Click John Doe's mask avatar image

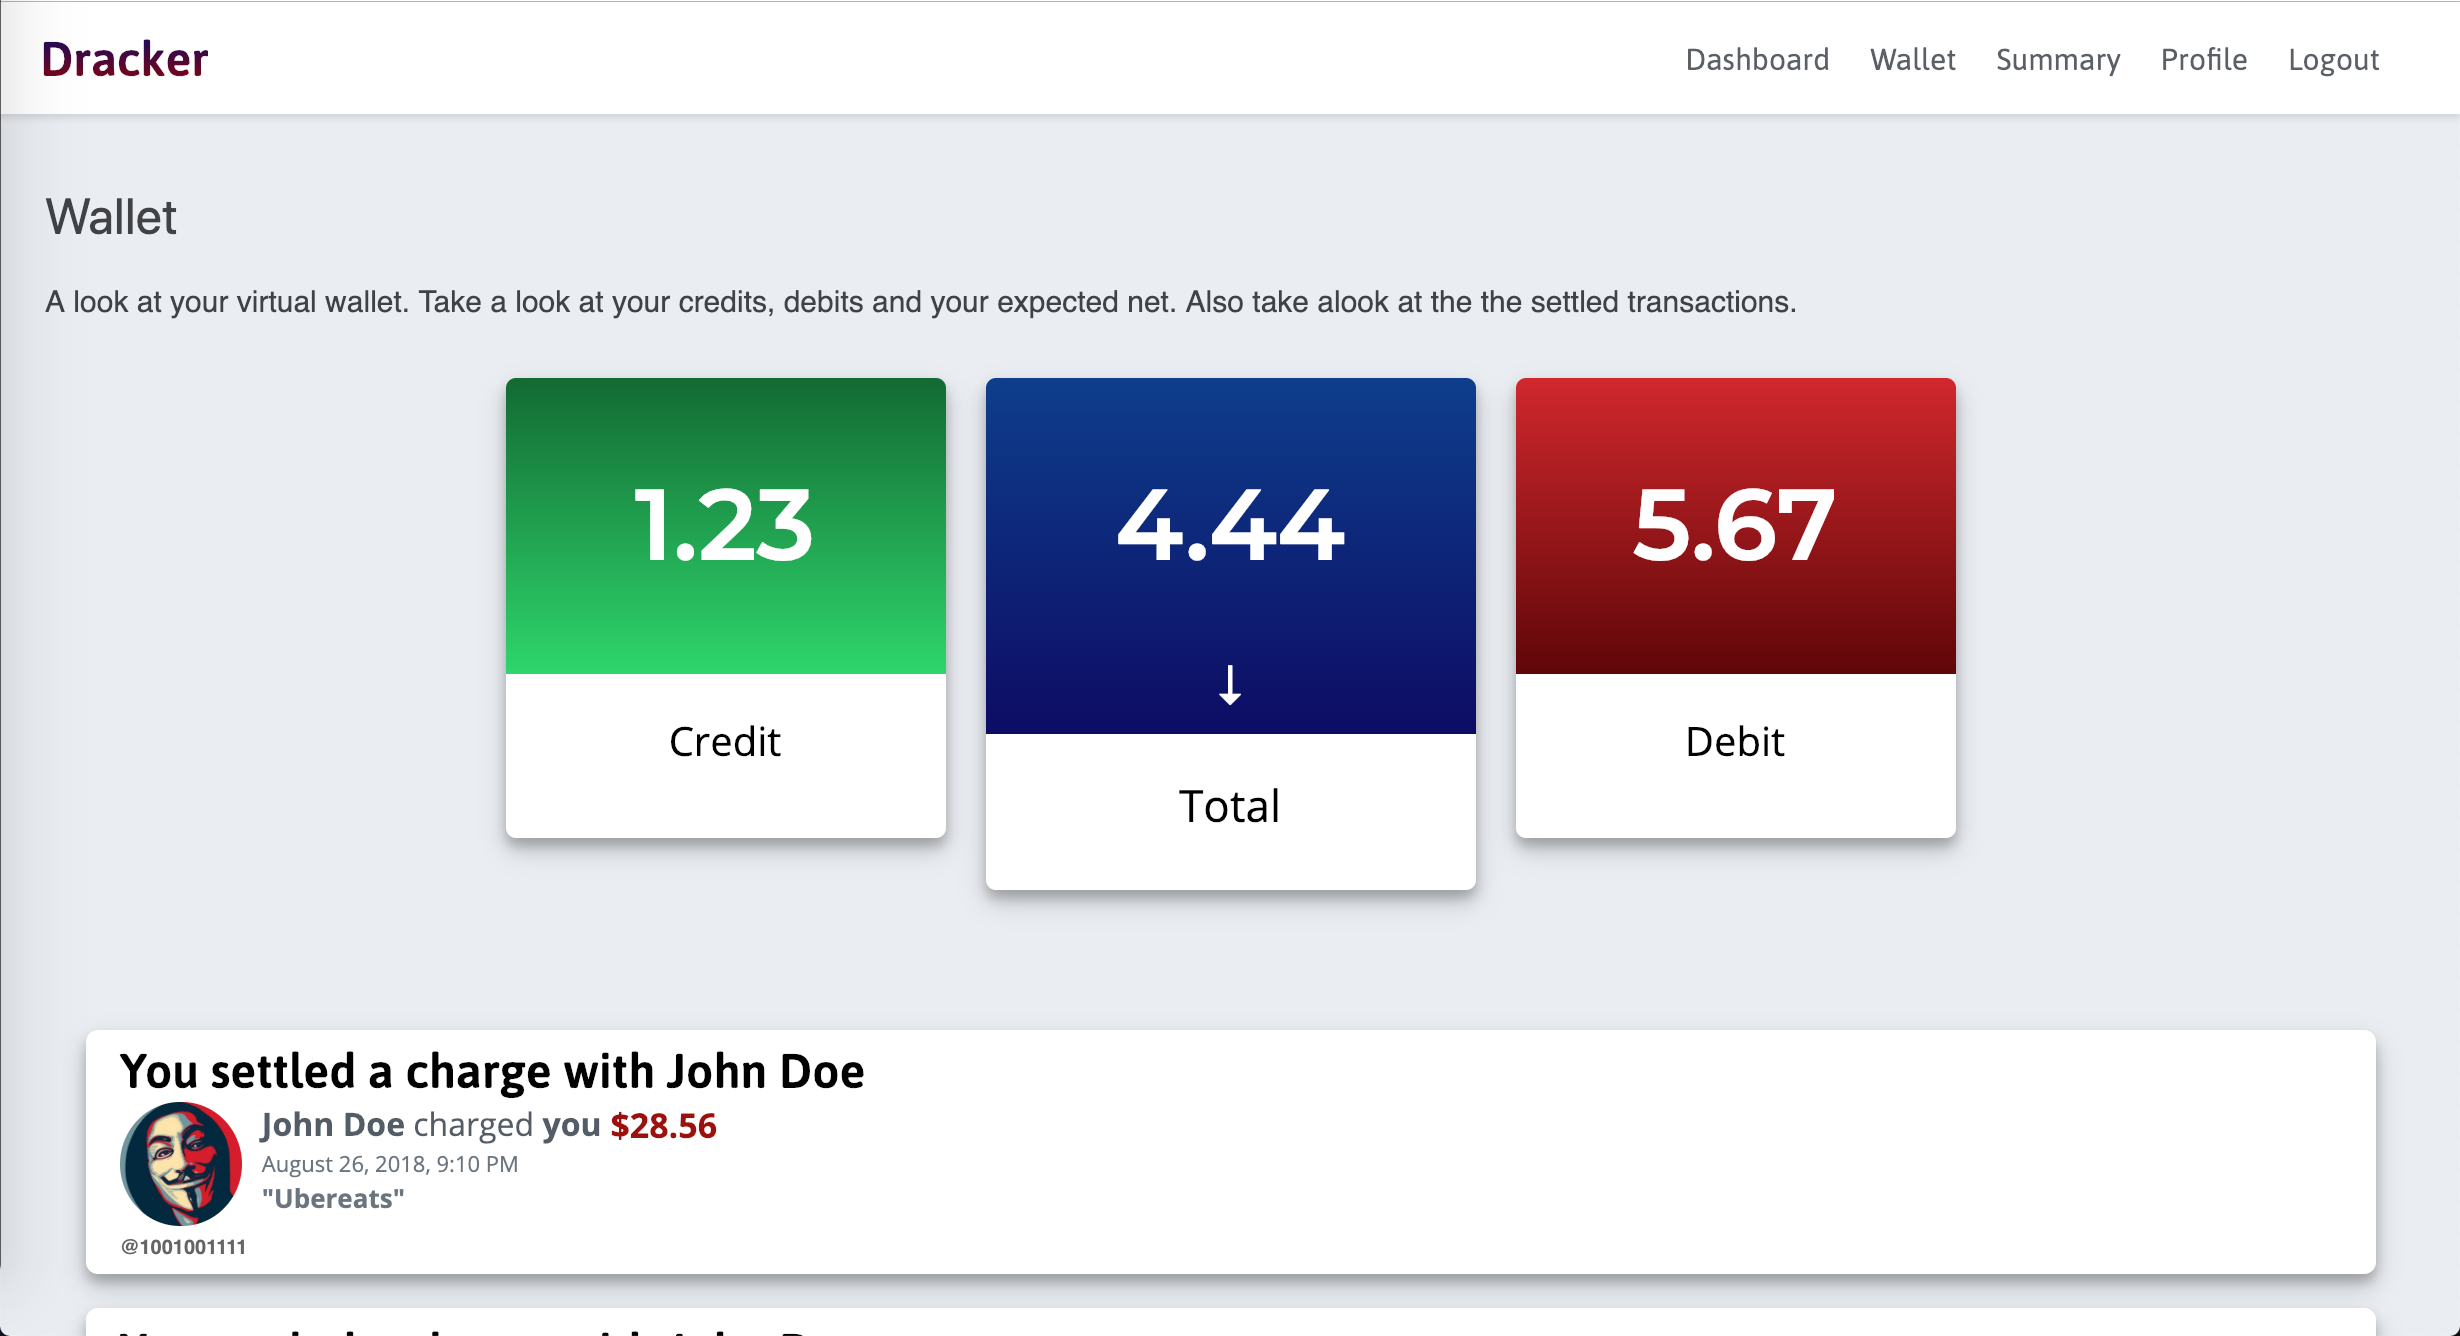181,1164
